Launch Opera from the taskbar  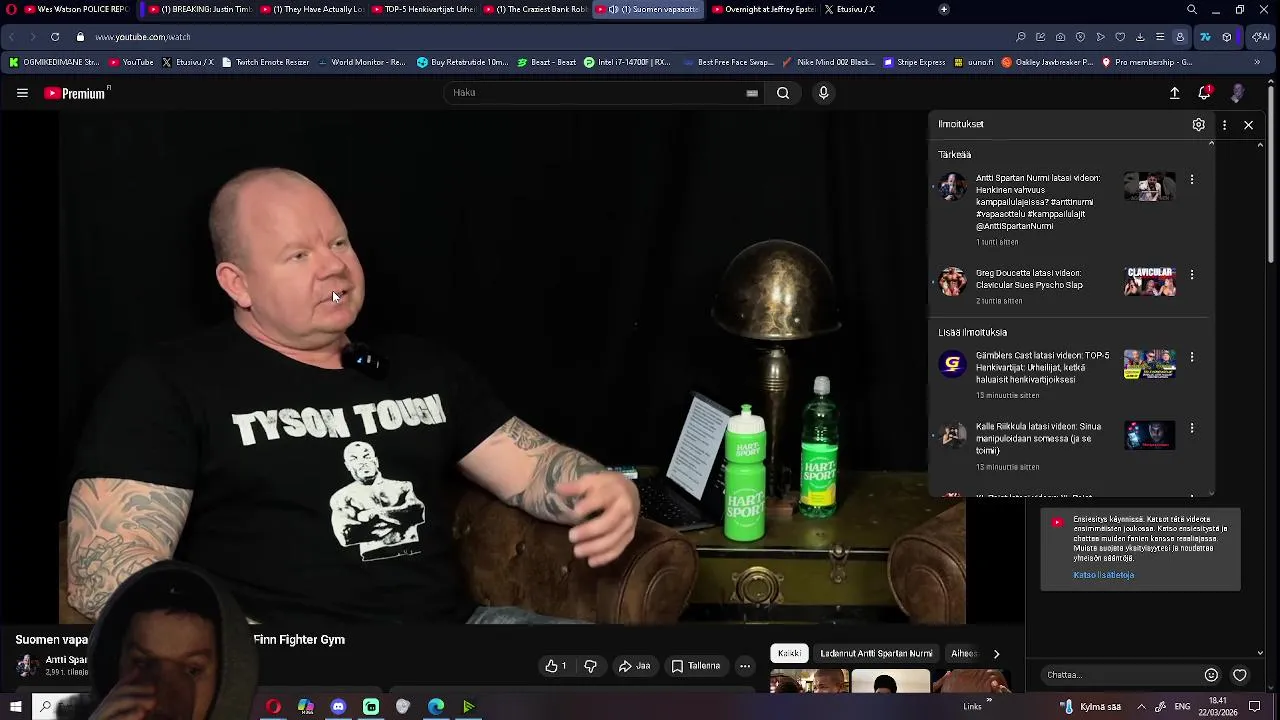coord(273,707)
